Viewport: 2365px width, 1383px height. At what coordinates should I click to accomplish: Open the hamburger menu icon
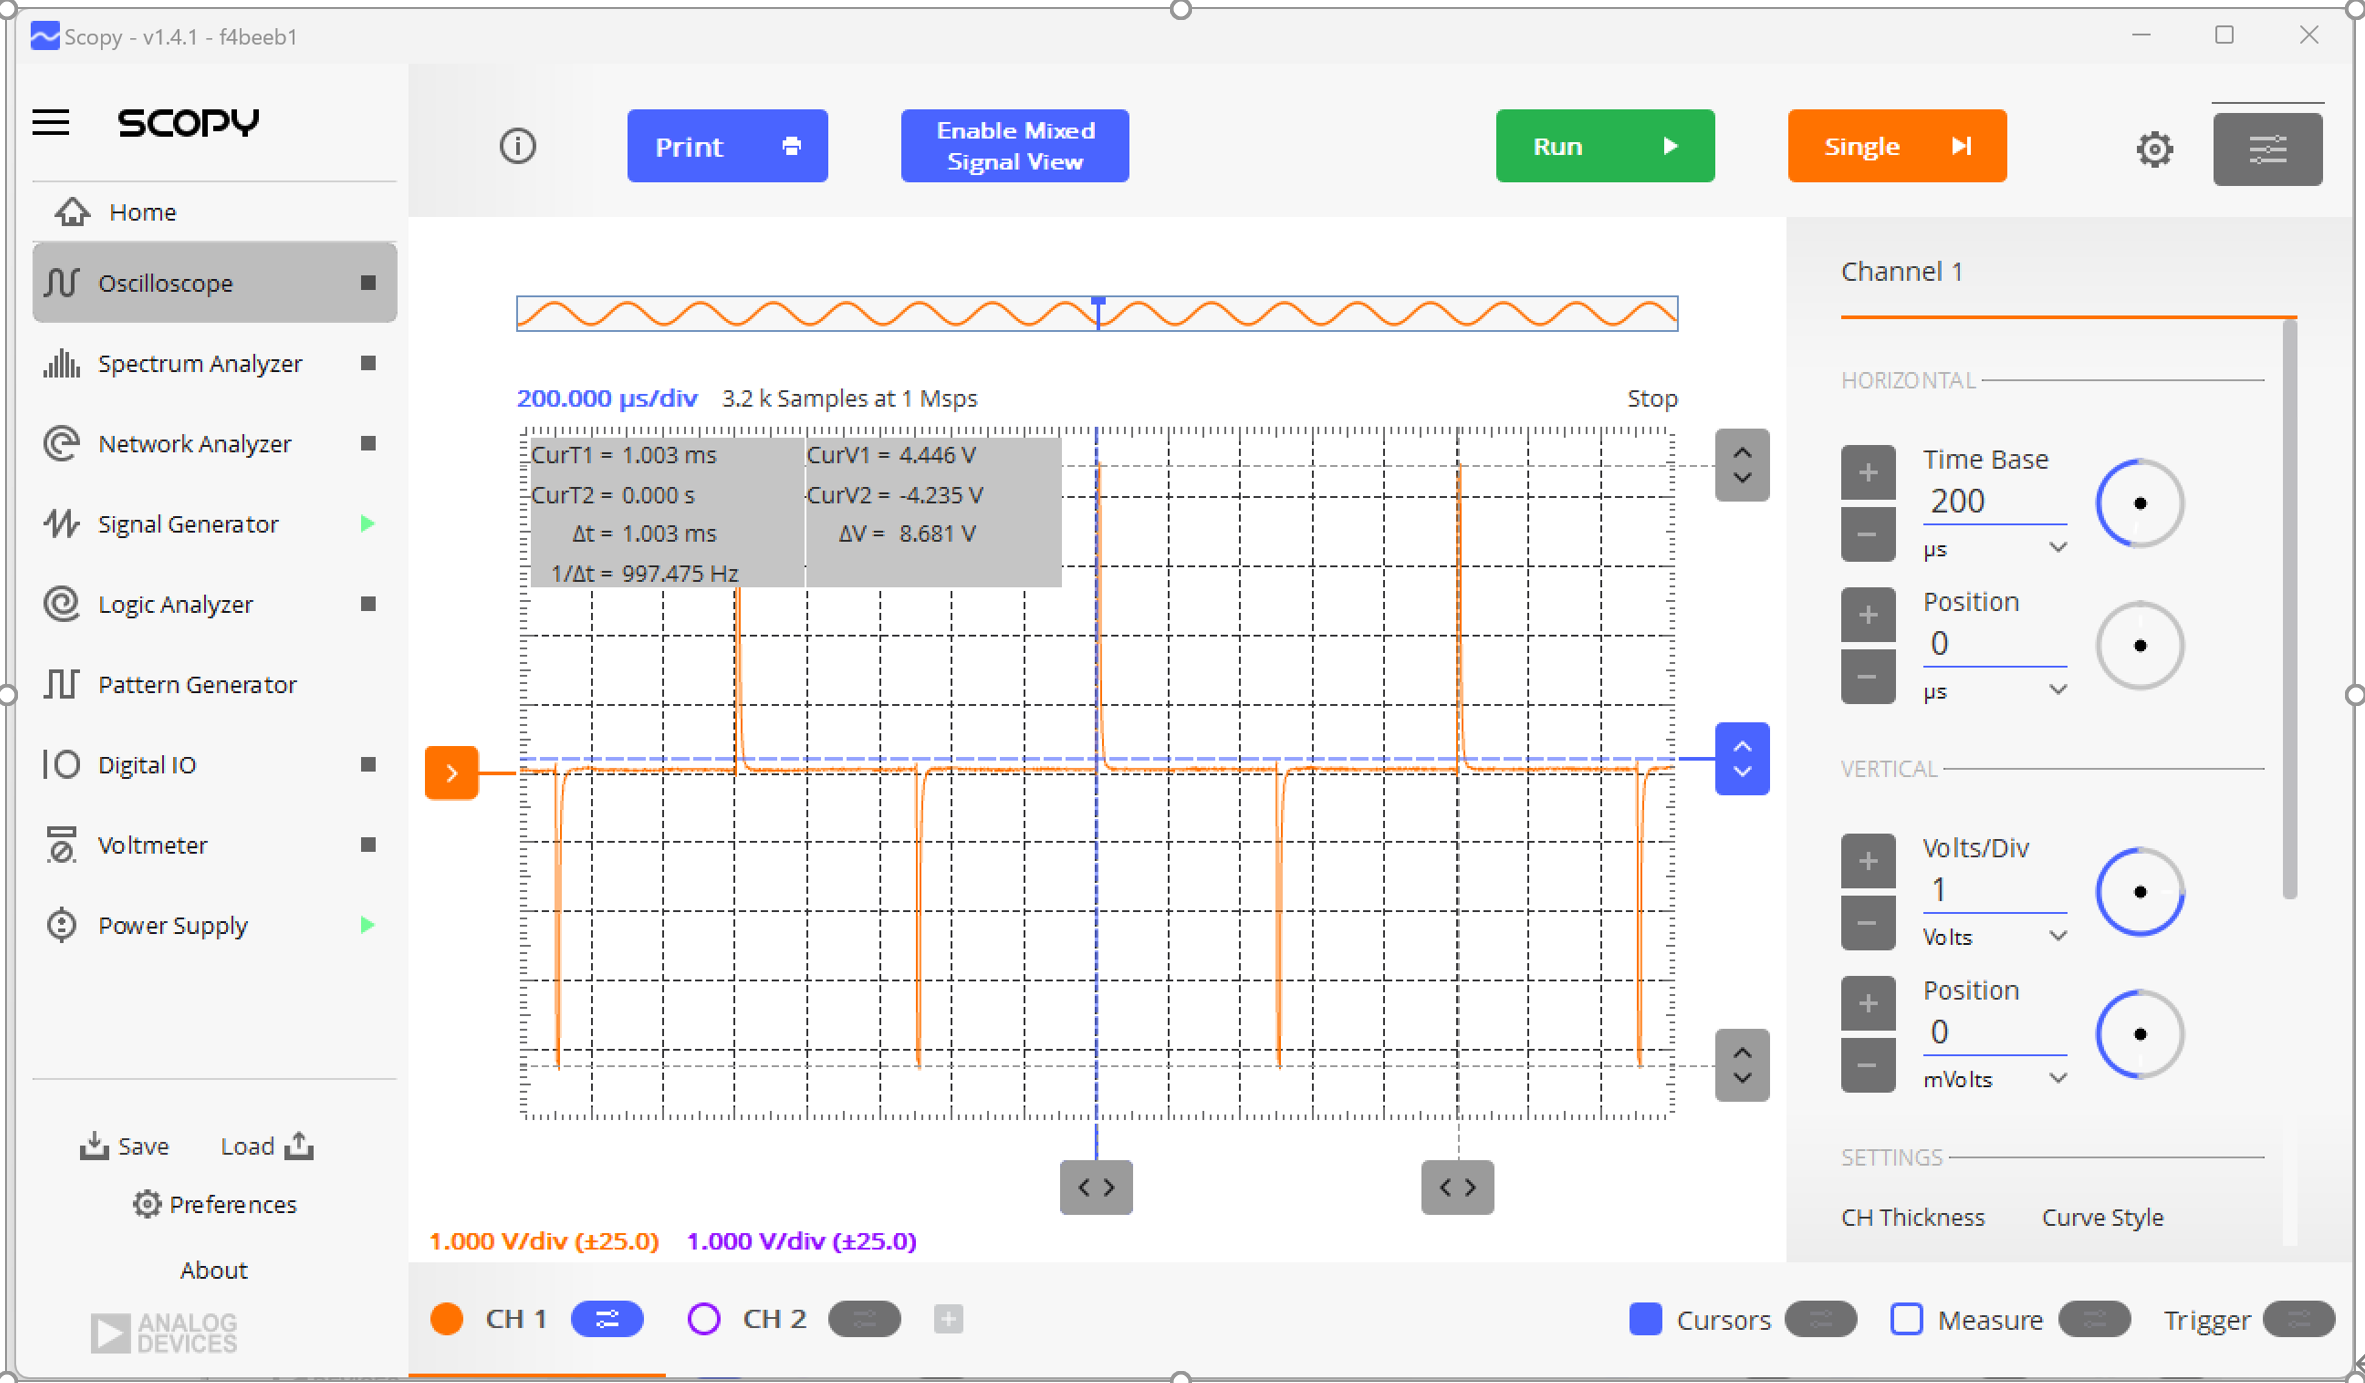tap(51, 122)
